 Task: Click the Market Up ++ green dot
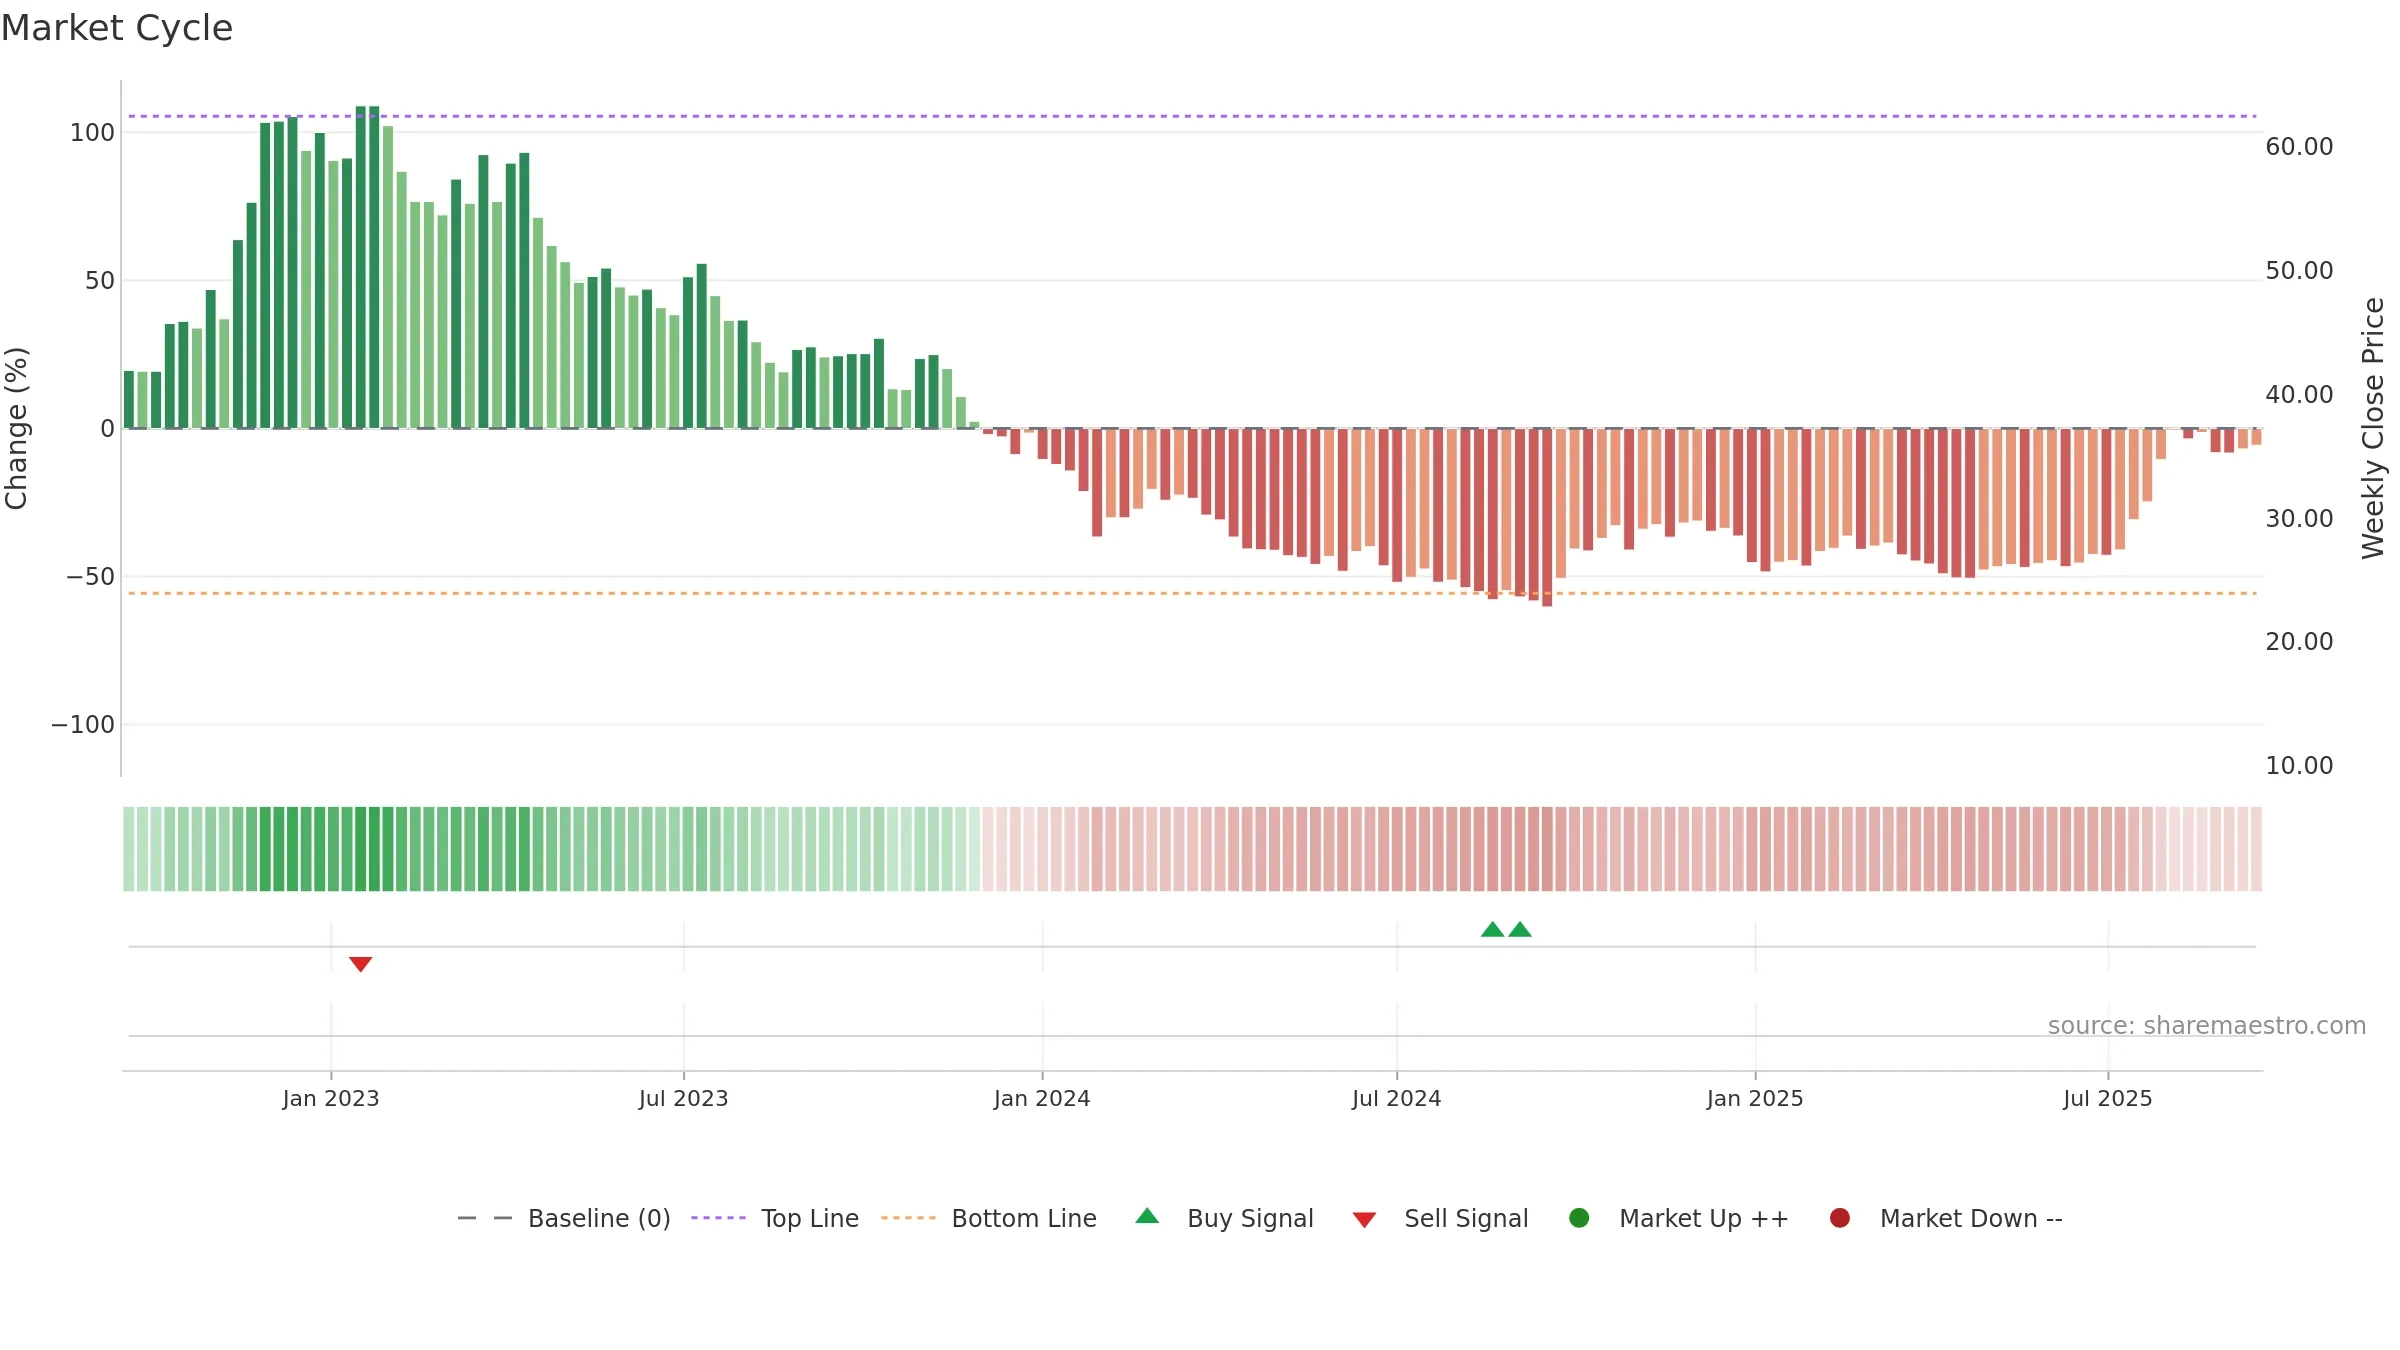tap(1579, 1218)
